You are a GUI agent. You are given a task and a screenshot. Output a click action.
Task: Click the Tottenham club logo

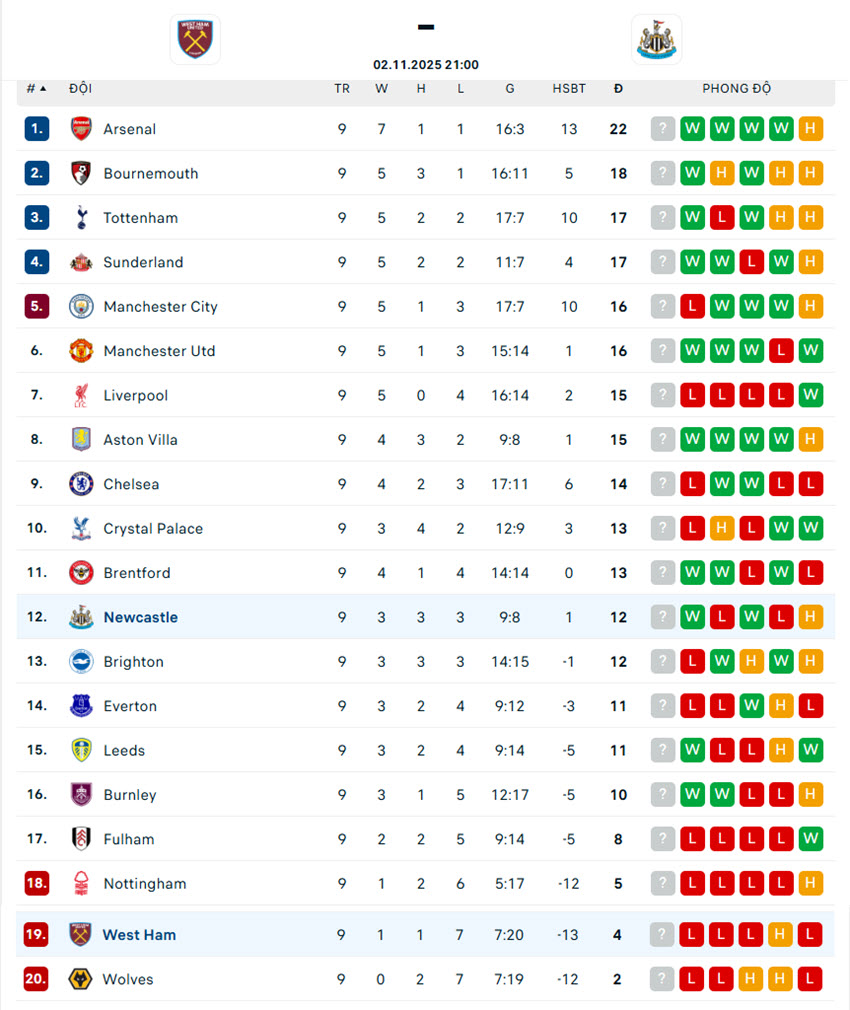[81, 218]
